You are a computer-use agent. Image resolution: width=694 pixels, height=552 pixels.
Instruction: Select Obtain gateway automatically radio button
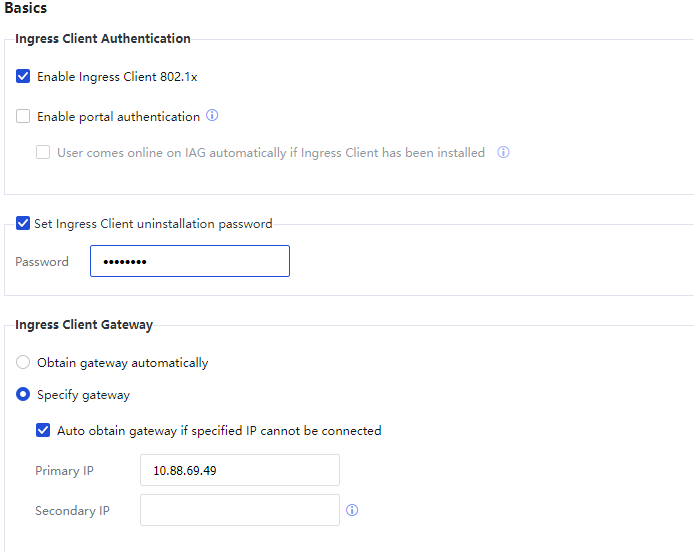pos(23,363)
